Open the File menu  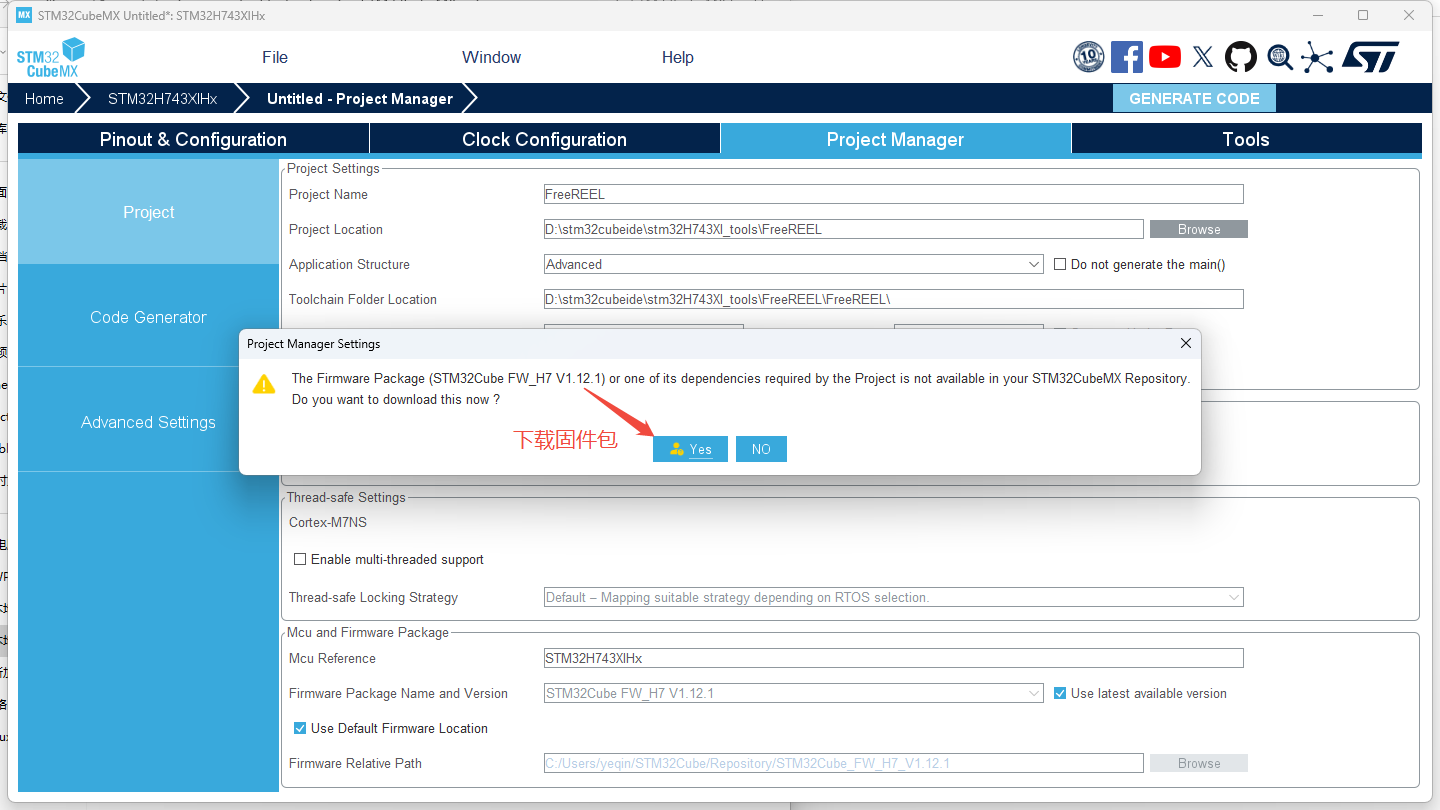[x=275, y=58]
